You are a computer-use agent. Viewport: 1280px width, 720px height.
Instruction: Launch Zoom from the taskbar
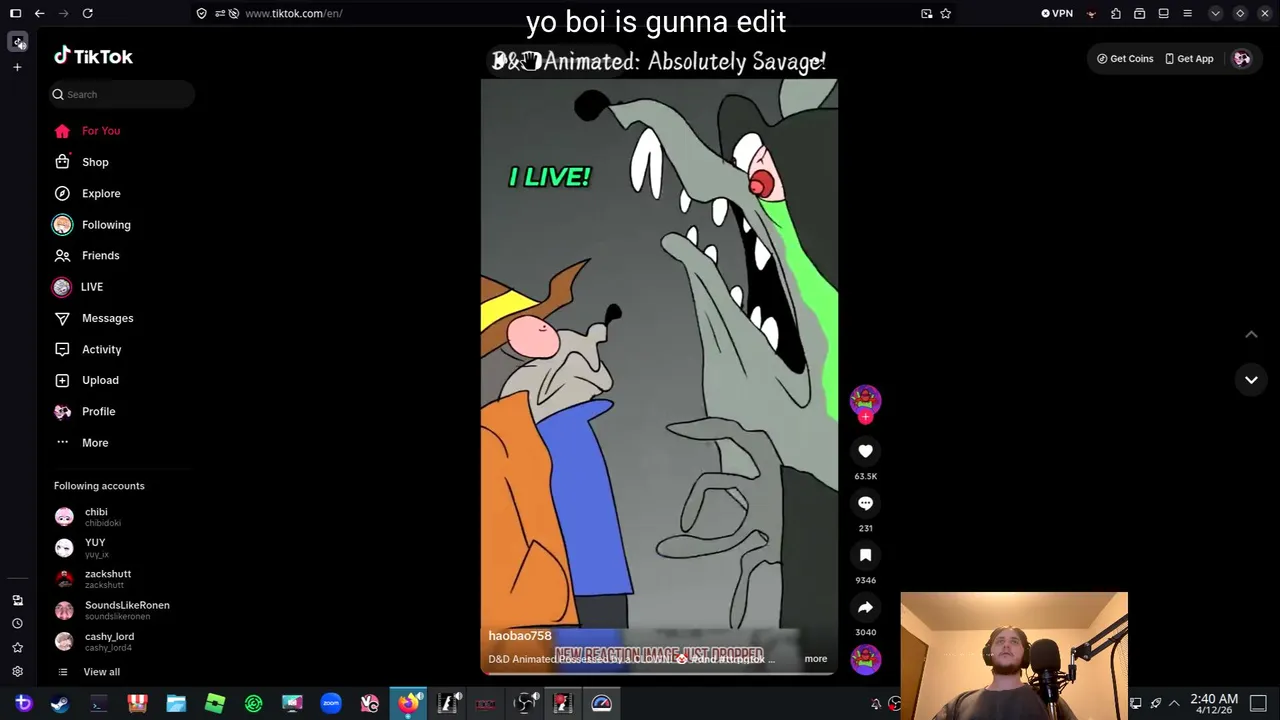point(331,704)
